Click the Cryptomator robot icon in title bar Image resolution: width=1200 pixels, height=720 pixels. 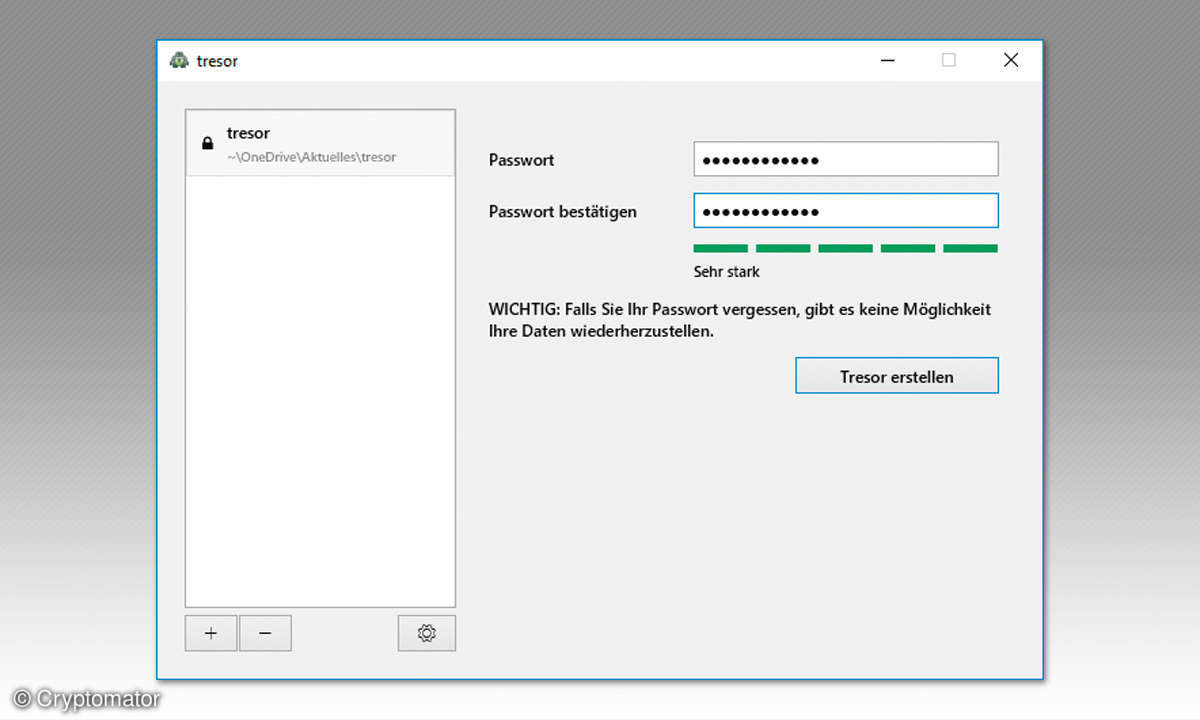tap(179, 60)
